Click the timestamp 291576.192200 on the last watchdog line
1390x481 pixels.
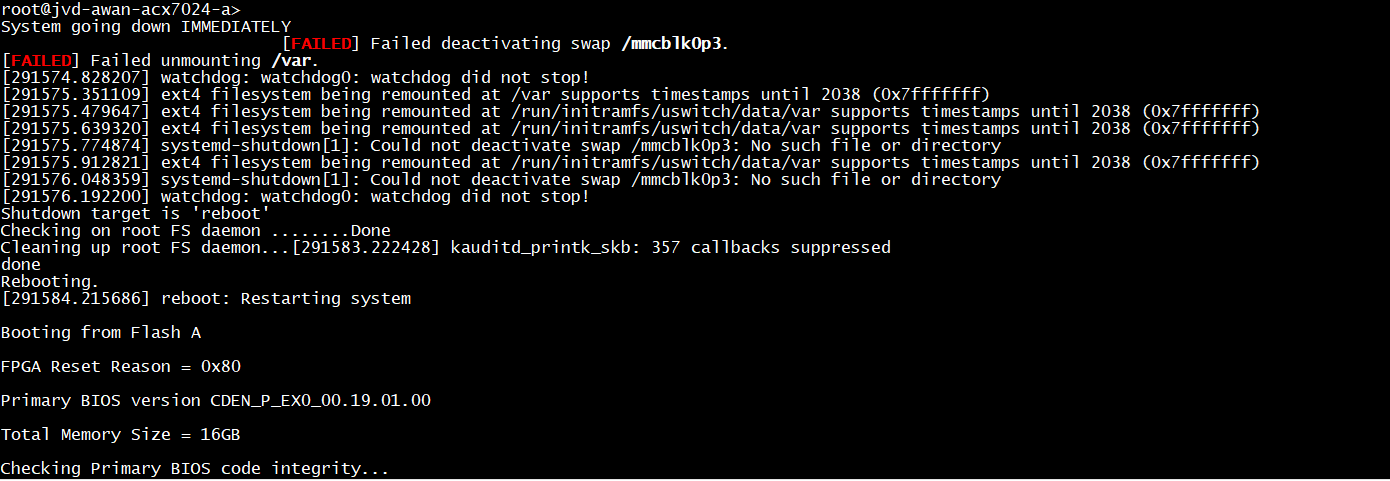point(76,196)
